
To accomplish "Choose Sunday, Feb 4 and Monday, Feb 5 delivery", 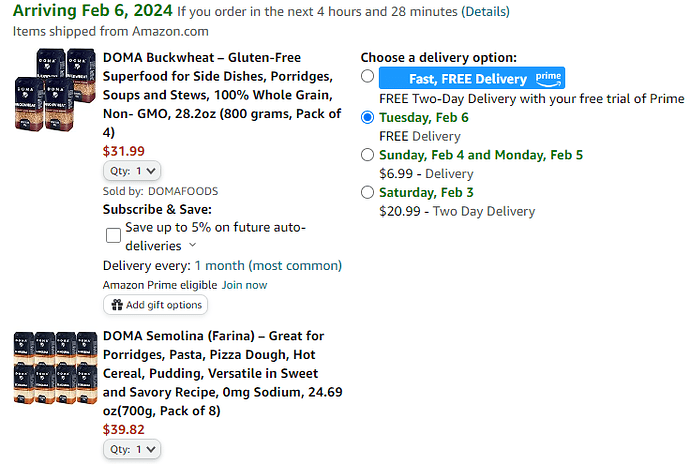I will [x=367, y=155].
